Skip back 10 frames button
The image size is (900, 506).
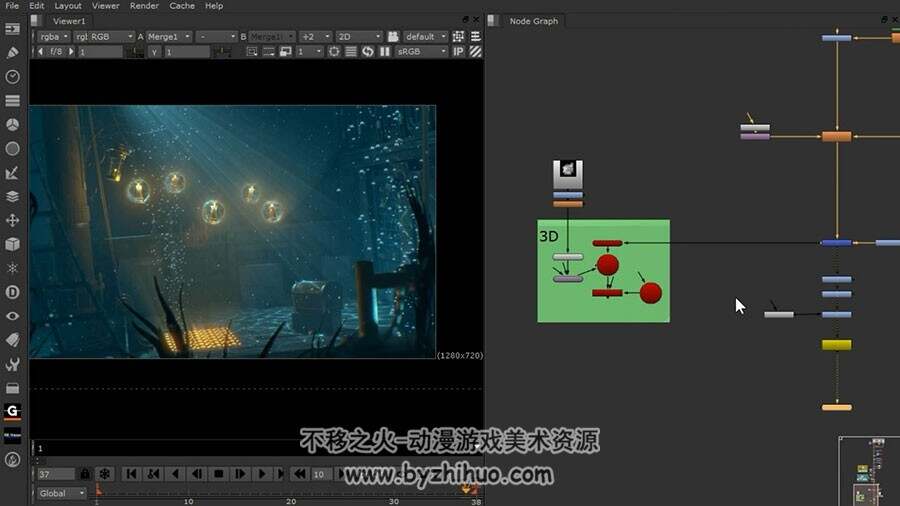click(300, 474)
